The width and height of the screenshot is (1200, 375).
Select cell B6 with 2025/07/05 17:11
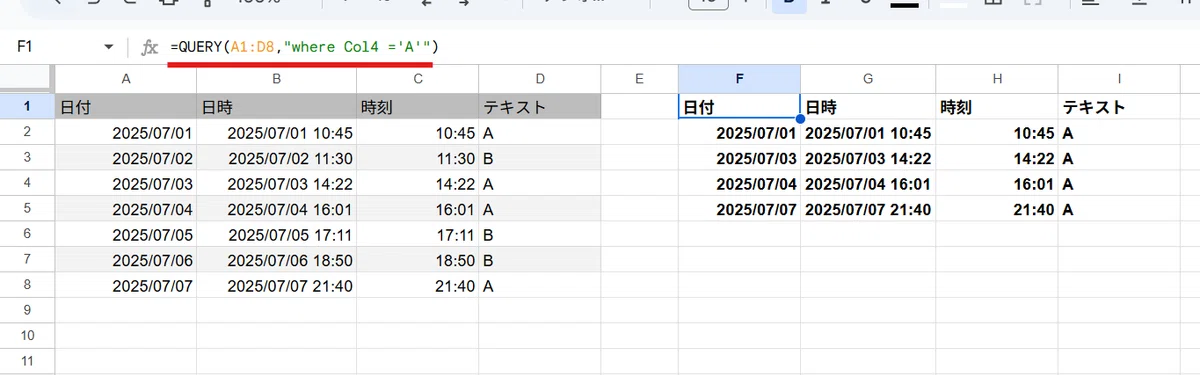276,235
